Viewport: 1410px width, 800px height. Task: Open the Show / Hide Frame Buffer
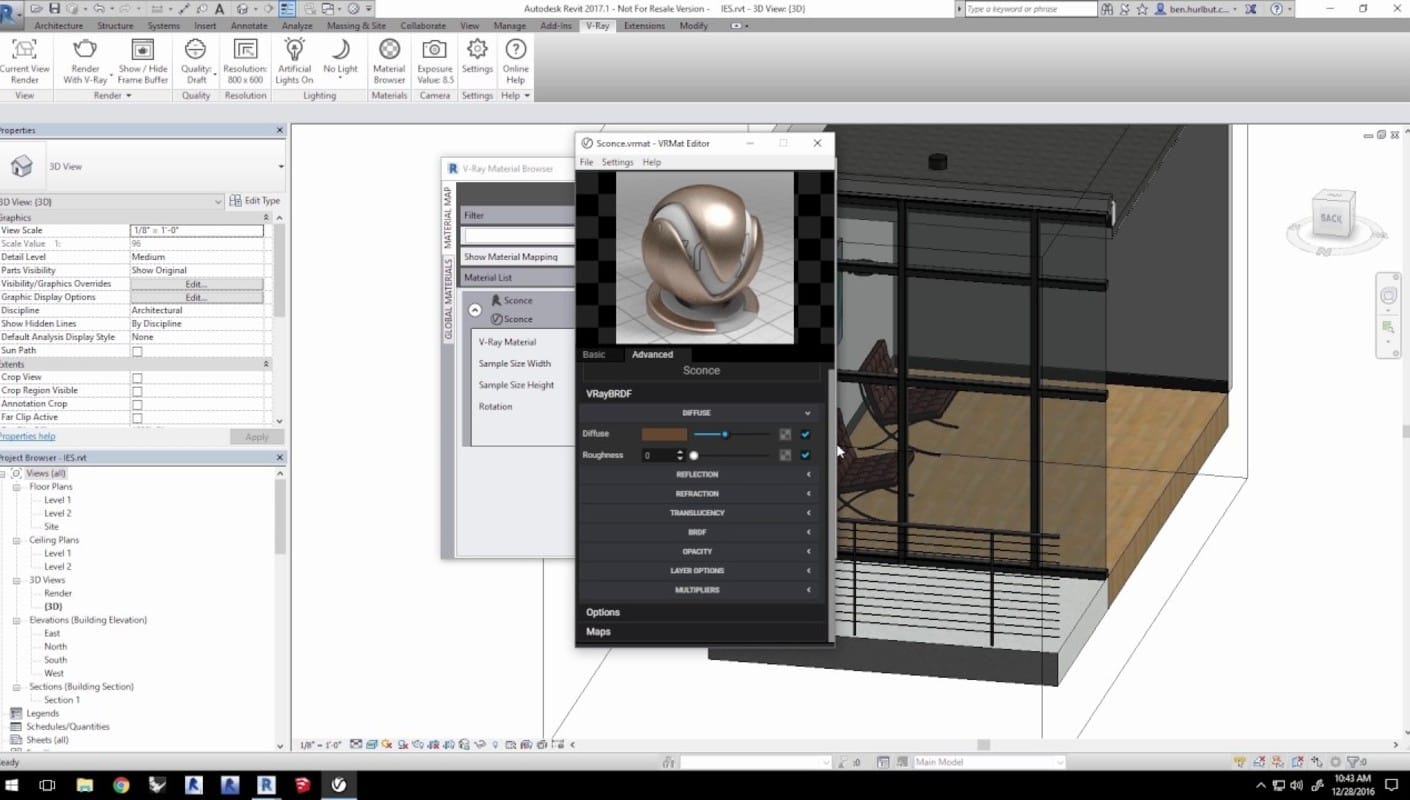click(x=143, y=50)
